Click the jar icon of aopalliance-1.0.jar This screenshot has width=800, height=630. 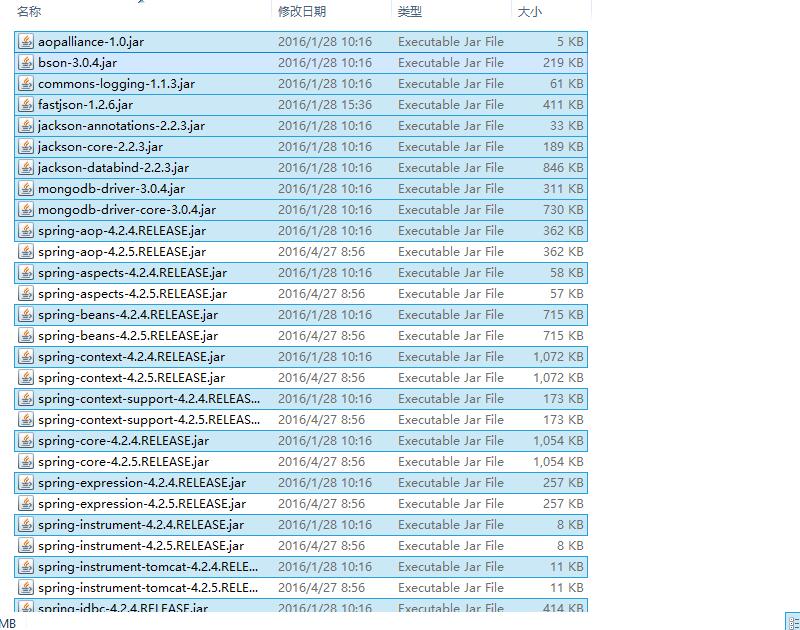(x=26, y=42)
